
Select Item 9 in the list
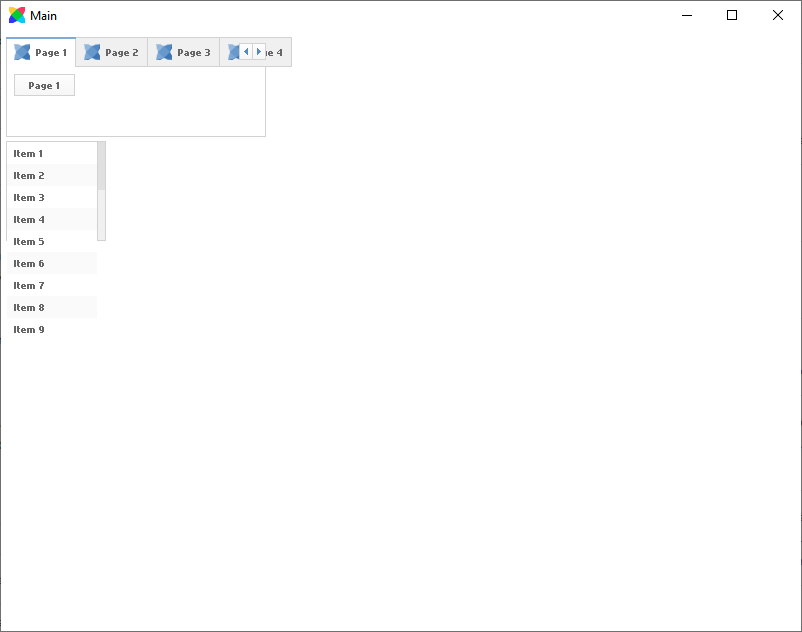[52, 329]
